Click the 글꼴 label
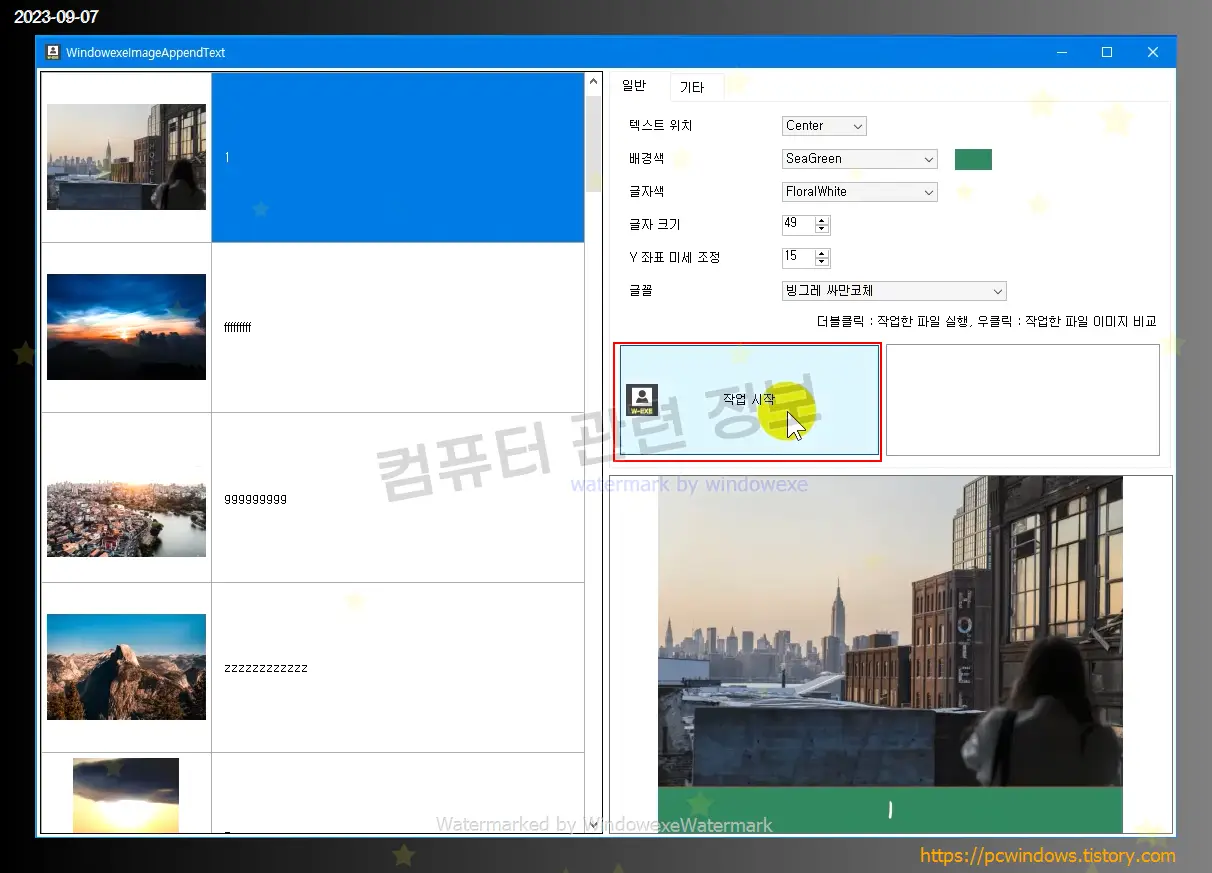The height and width of the screenshot is (873, 1212). (641, 291)
